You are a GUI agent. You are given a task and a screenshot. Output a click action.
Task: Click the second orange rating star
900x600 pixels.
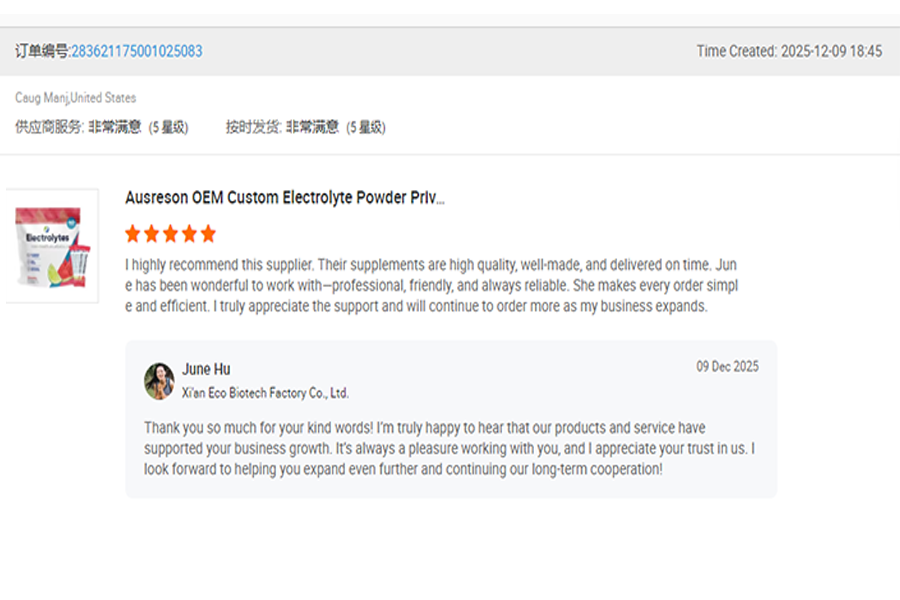click(152, 234)
